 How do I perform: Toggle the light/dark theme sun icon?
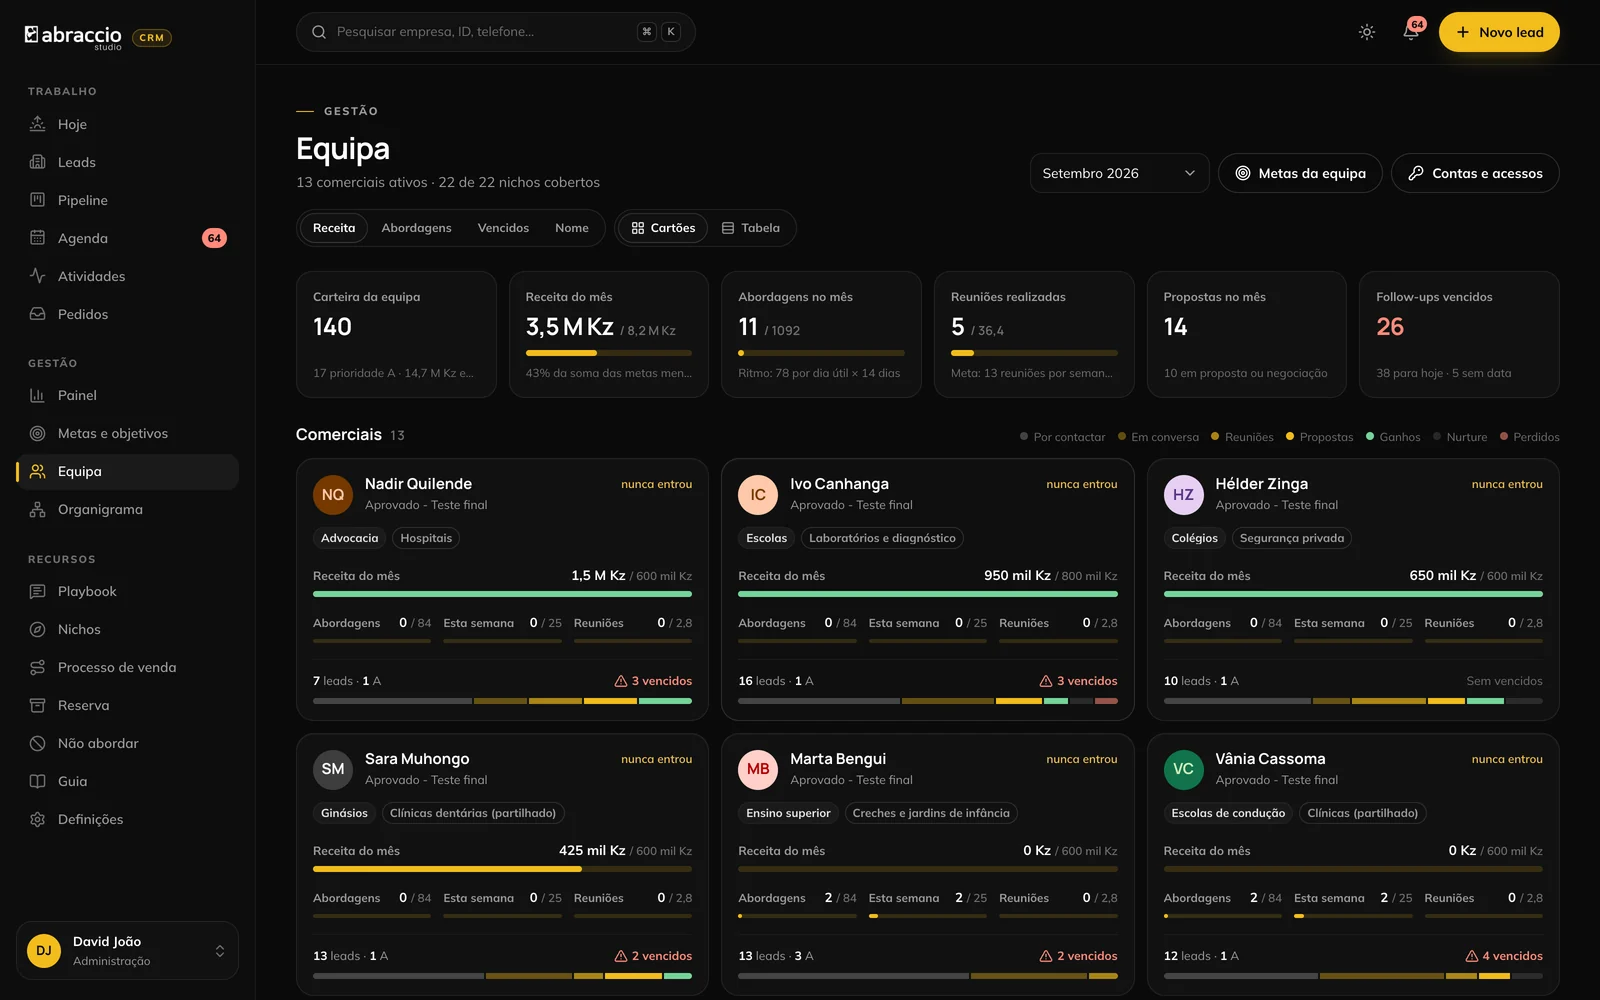(1367, 32)
